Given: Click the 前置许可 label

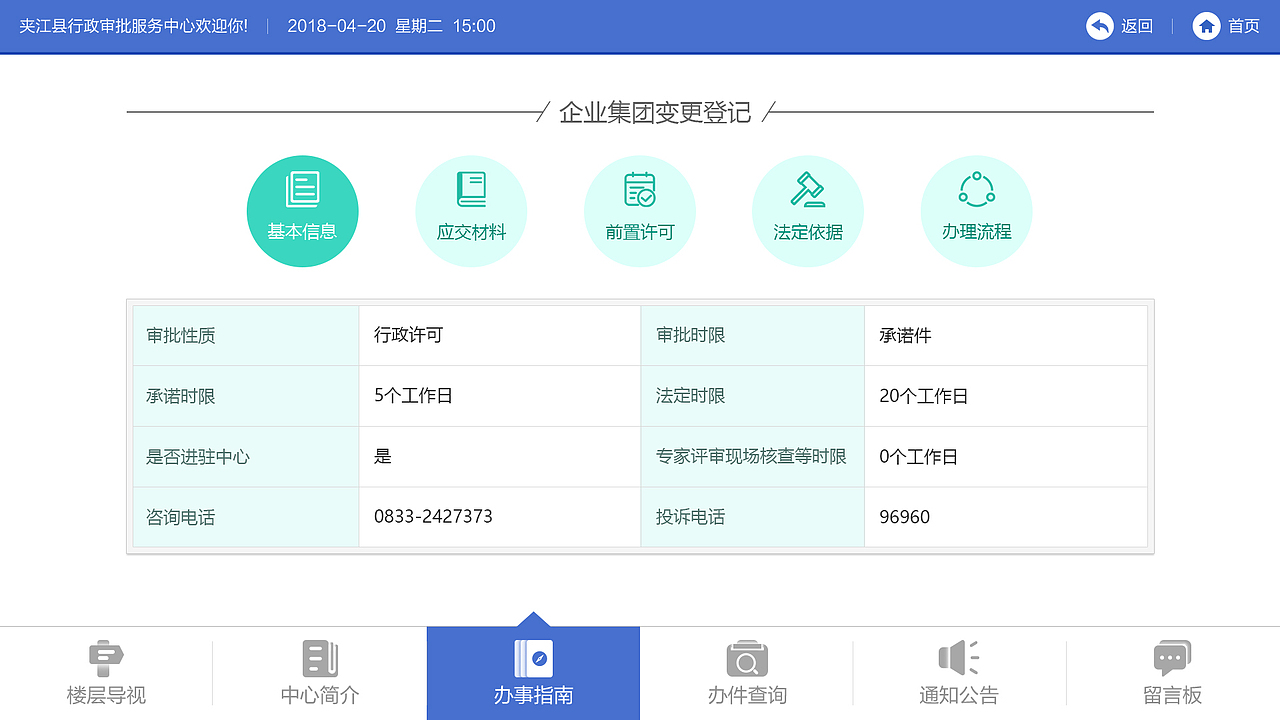Looking at the screenshot, I should pos(640,232).
